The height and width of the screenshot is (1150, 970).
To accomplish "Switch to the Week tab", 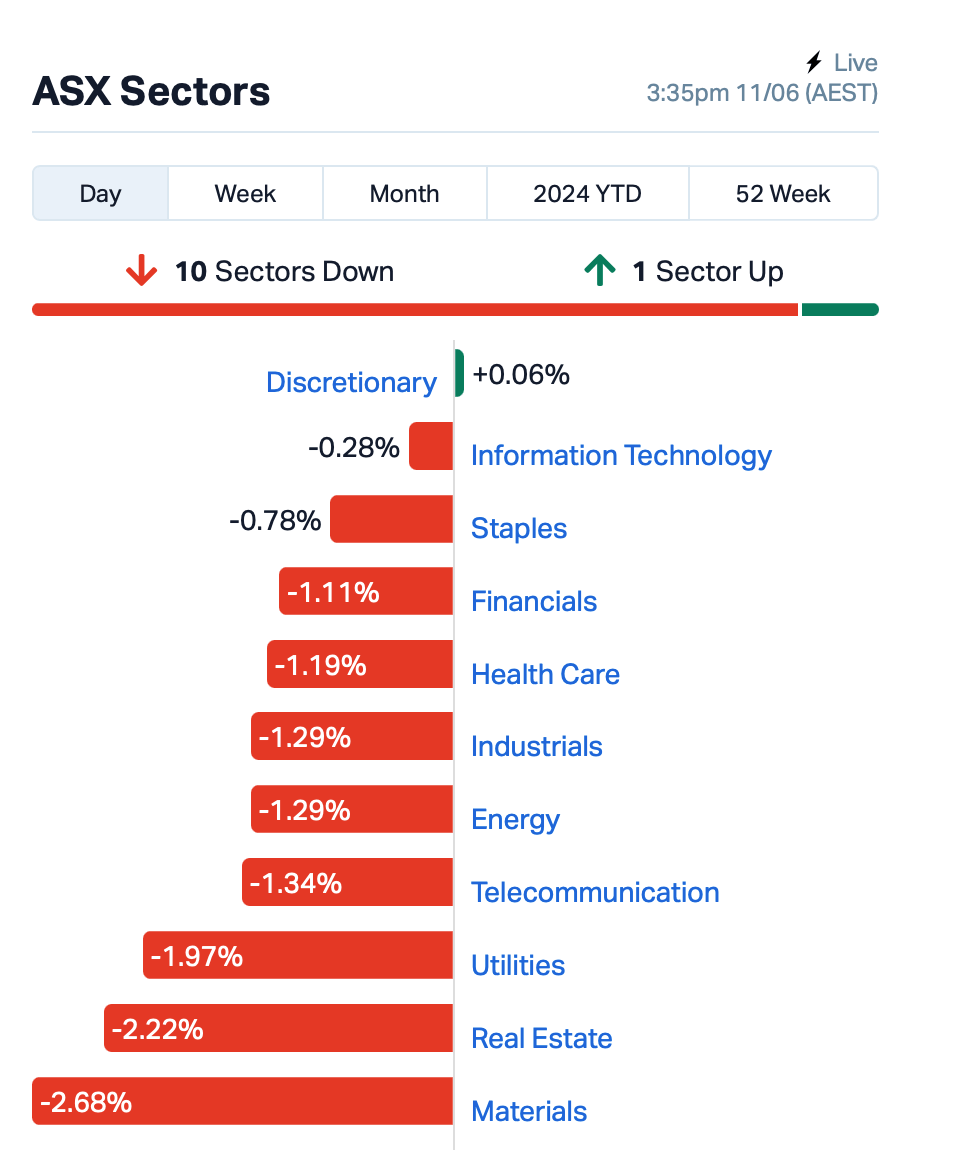I will 245,193.
